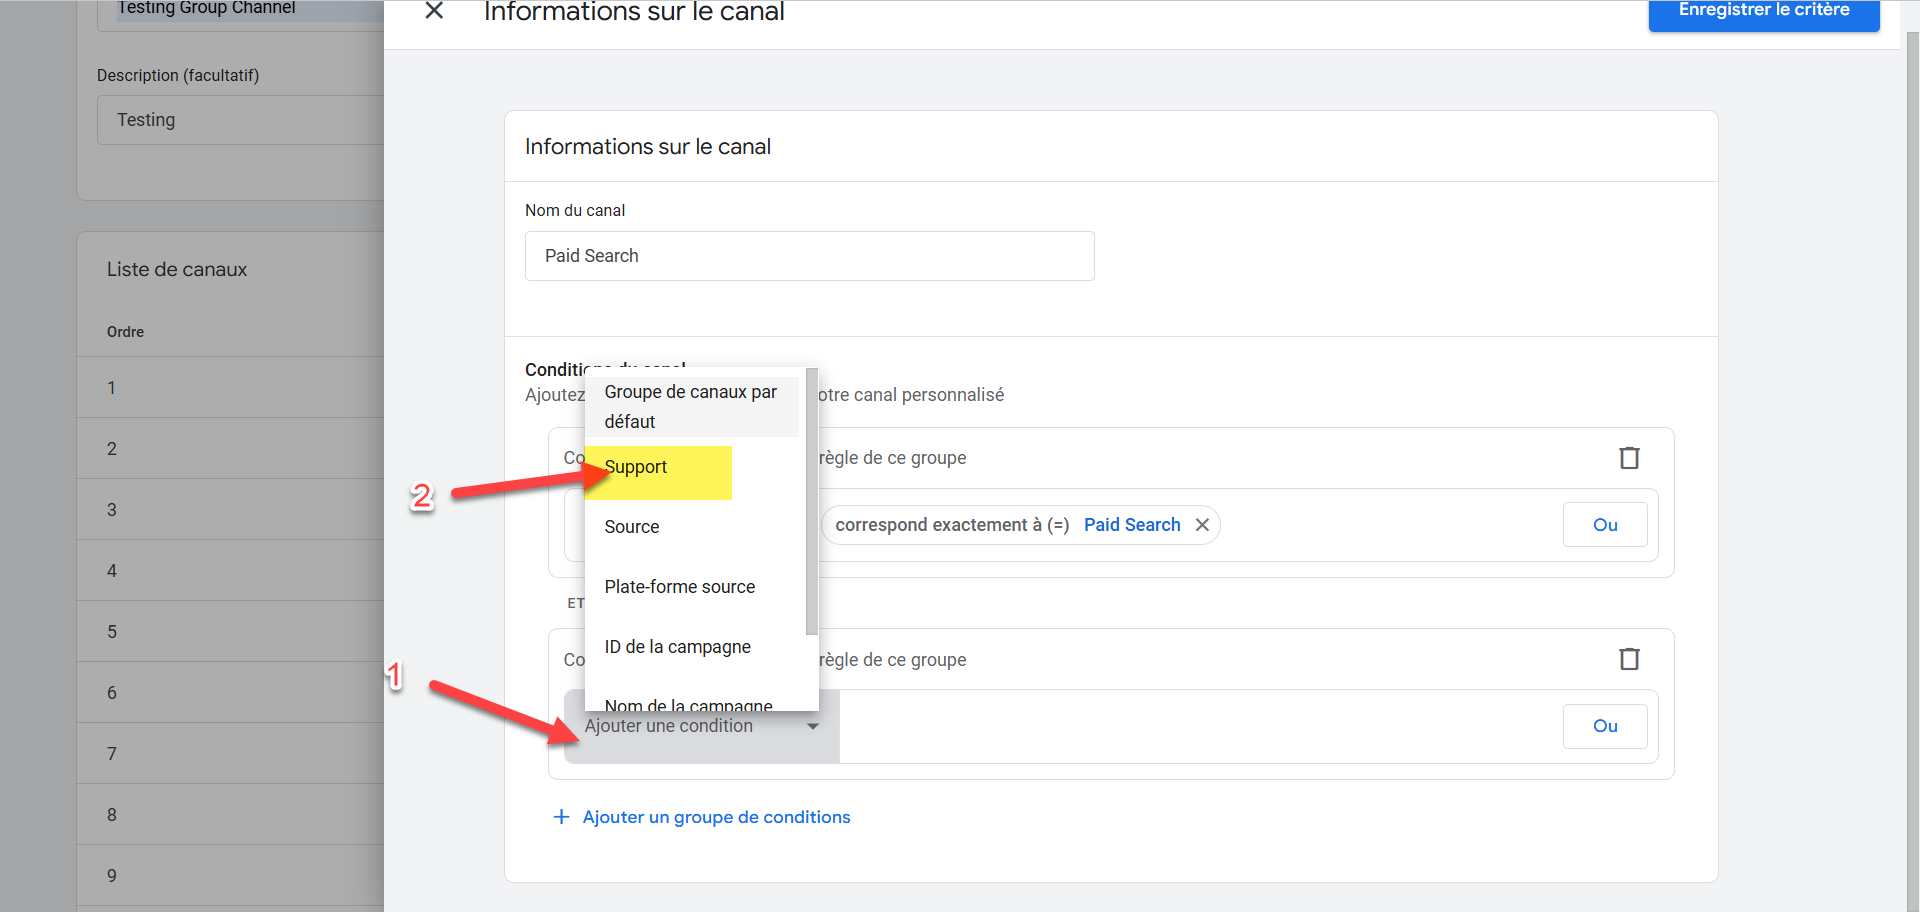
Task: Open the Ajouter une condition dropdown arrow
Action: point(813,726)
